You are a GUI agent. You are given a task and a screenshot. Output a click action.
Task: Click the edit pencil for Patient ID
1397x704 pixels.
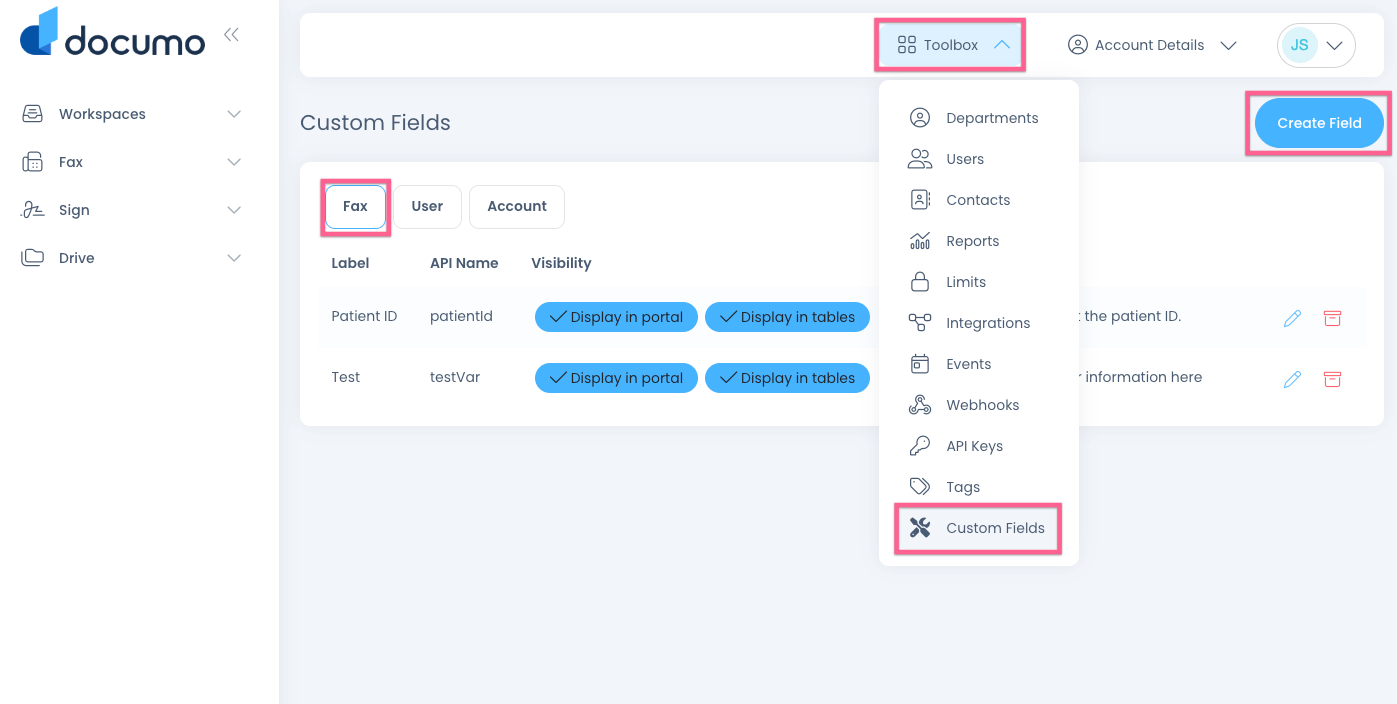[x=1292, y=318]
